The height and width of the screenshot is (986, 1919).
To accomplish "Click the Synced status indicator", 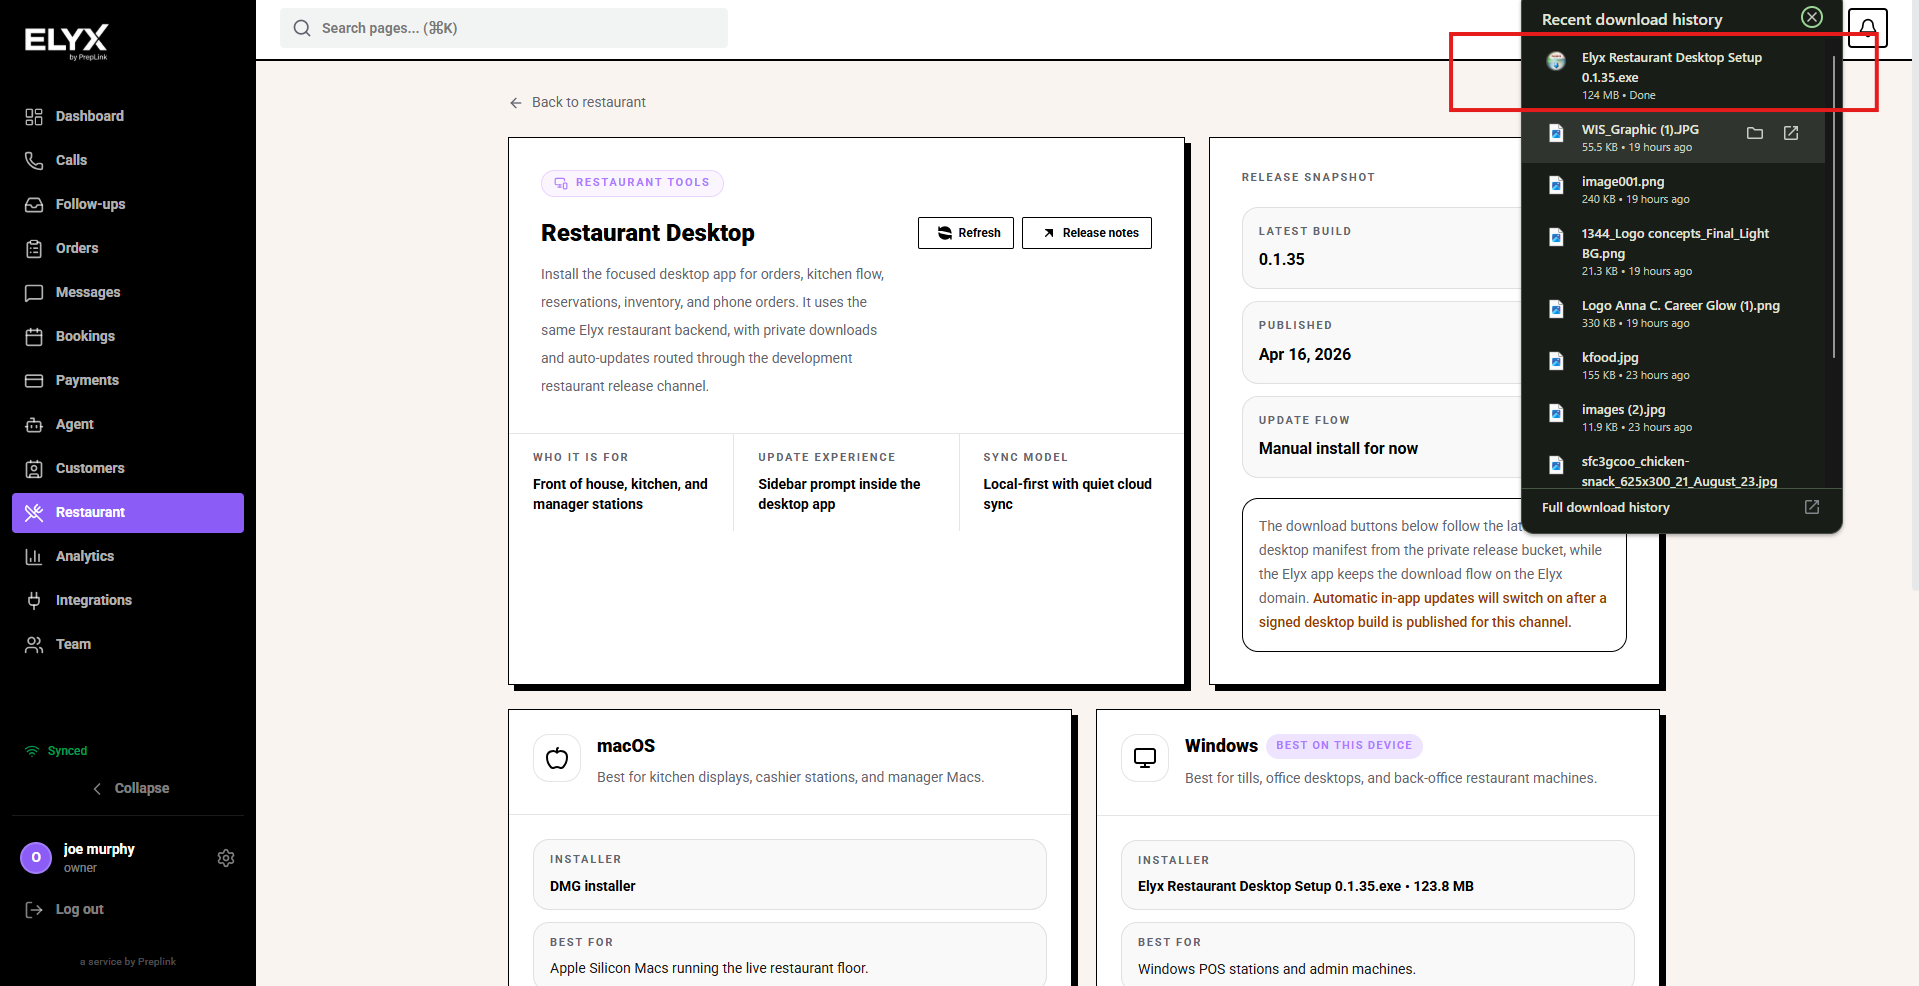I will (56, 751).
